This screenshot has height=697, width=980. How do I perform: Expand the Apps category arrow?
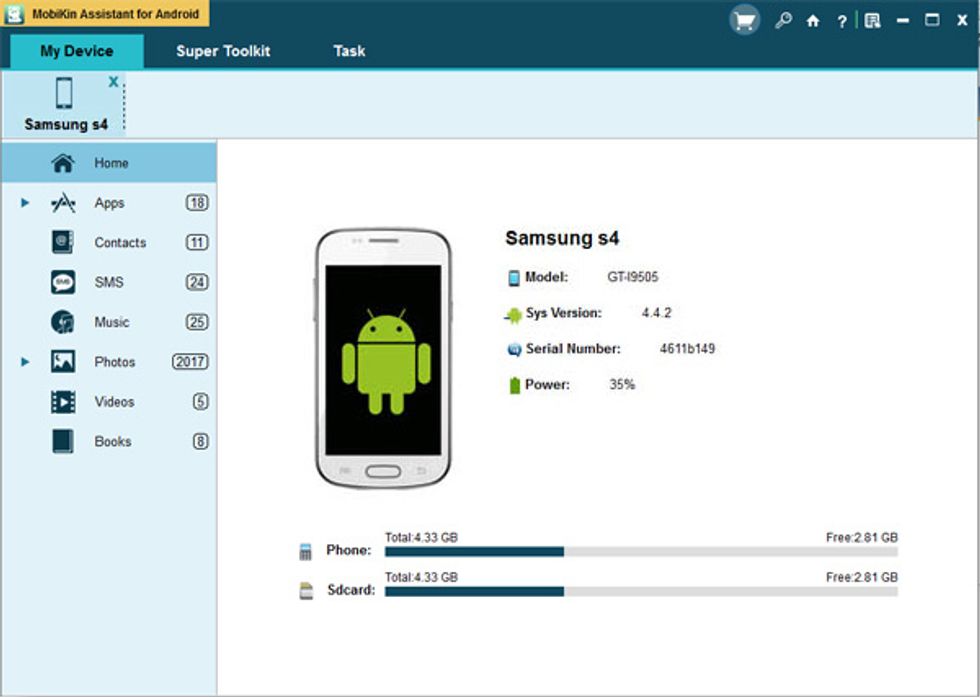click(x=25, y=203)
